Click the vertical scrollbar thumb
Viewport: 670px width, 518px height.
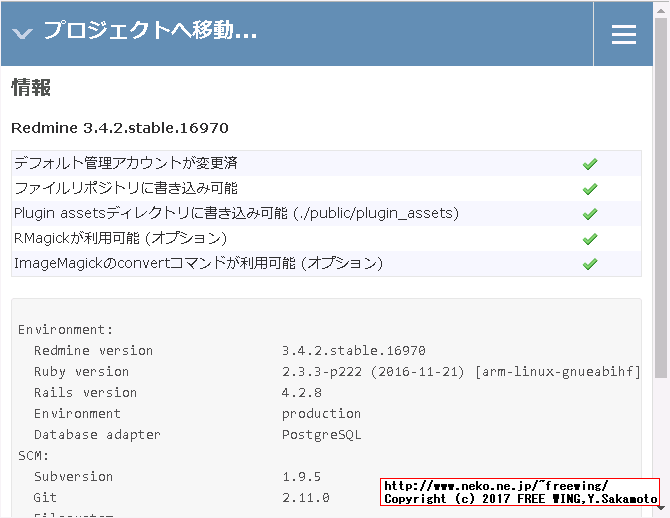[x=661, y=197]
